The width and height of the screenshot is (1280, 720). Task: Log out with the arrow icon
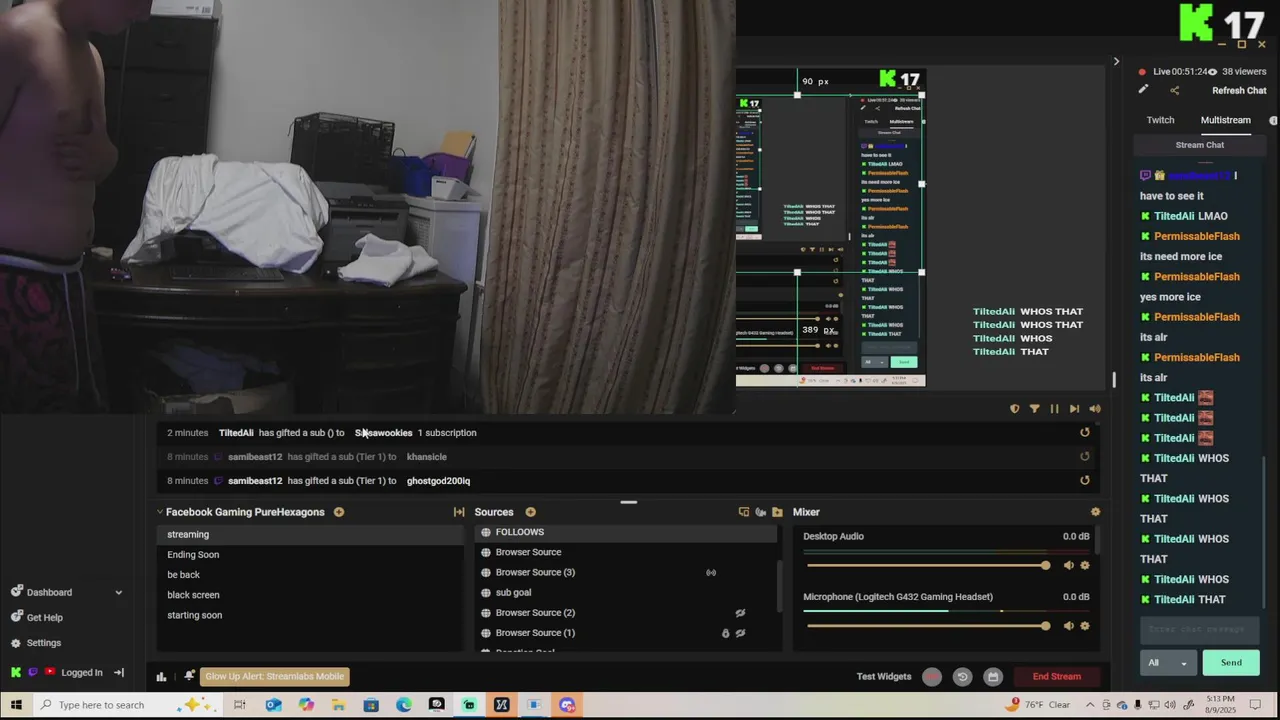(118, 673)
